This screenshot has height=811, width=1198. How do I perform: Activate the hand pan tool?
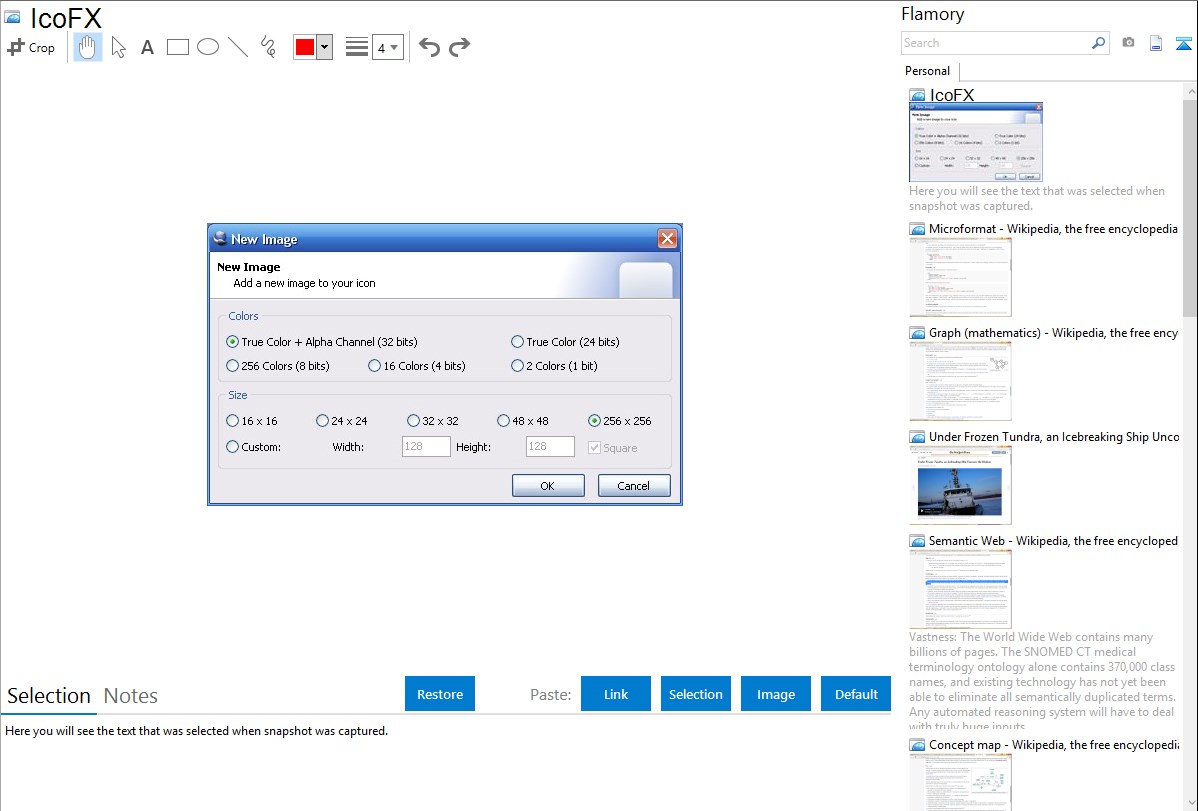point(88,47)
